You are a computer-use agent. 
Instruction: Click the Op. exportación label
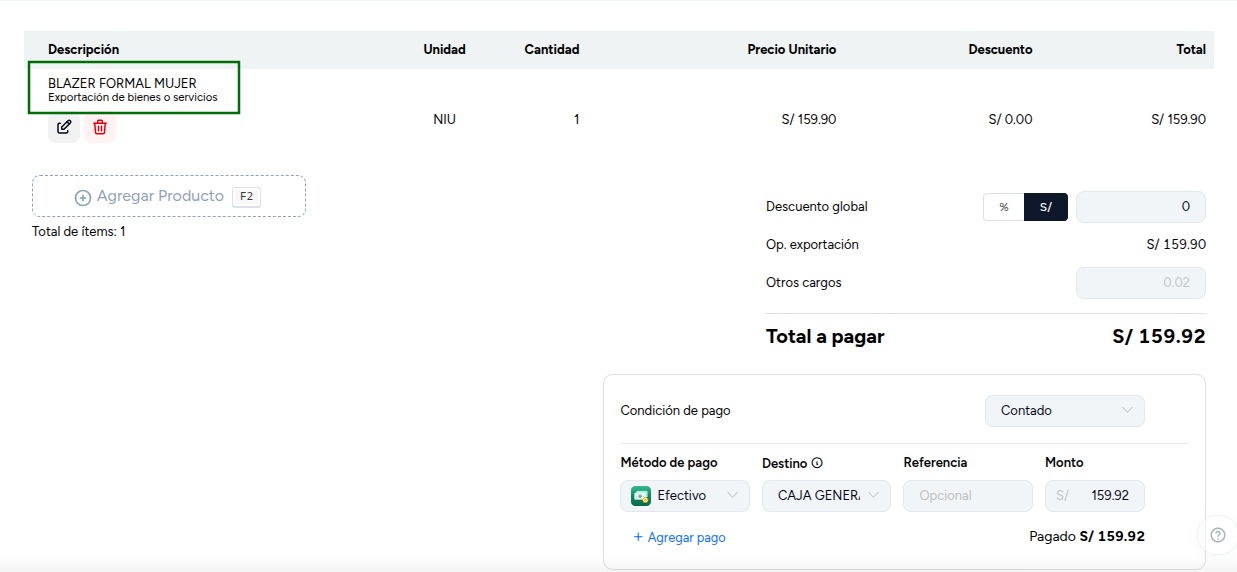pos(812,245)
